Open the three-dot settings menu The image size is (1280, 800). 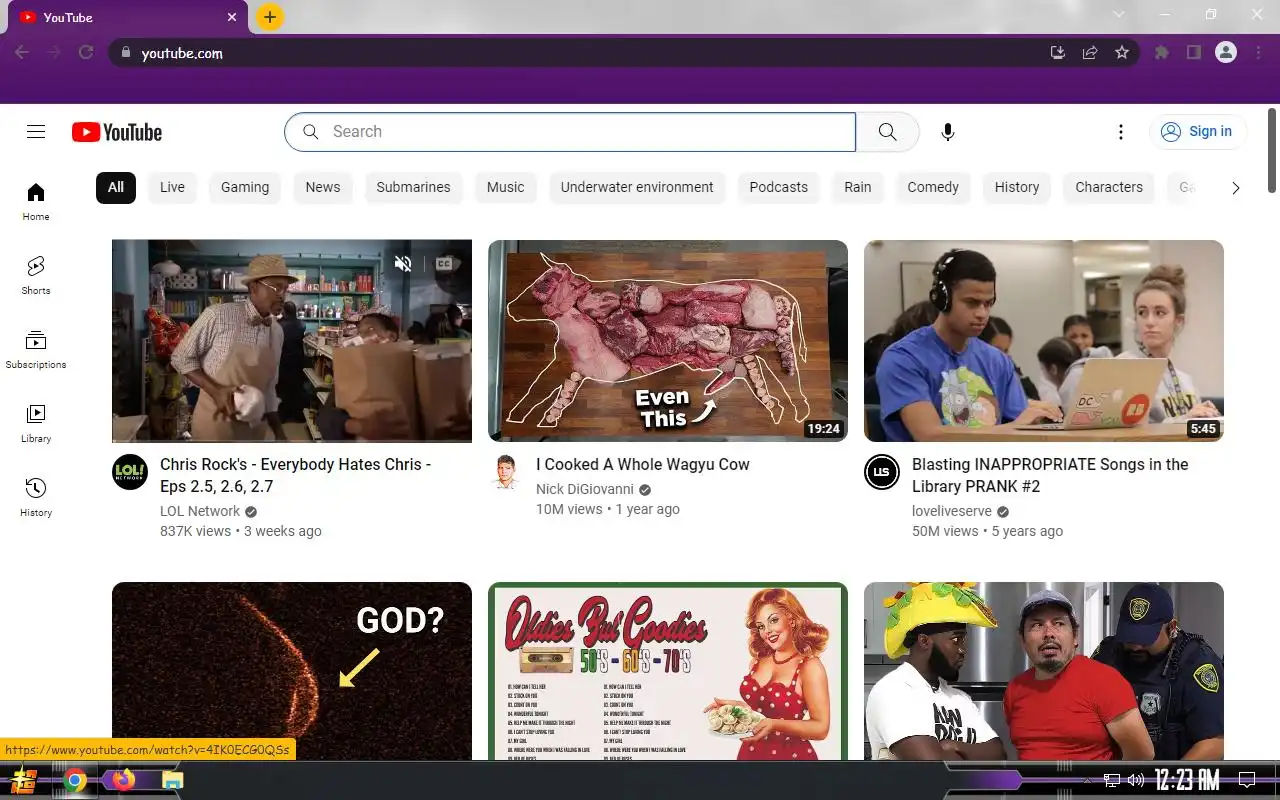click(x=1121, y=132)
